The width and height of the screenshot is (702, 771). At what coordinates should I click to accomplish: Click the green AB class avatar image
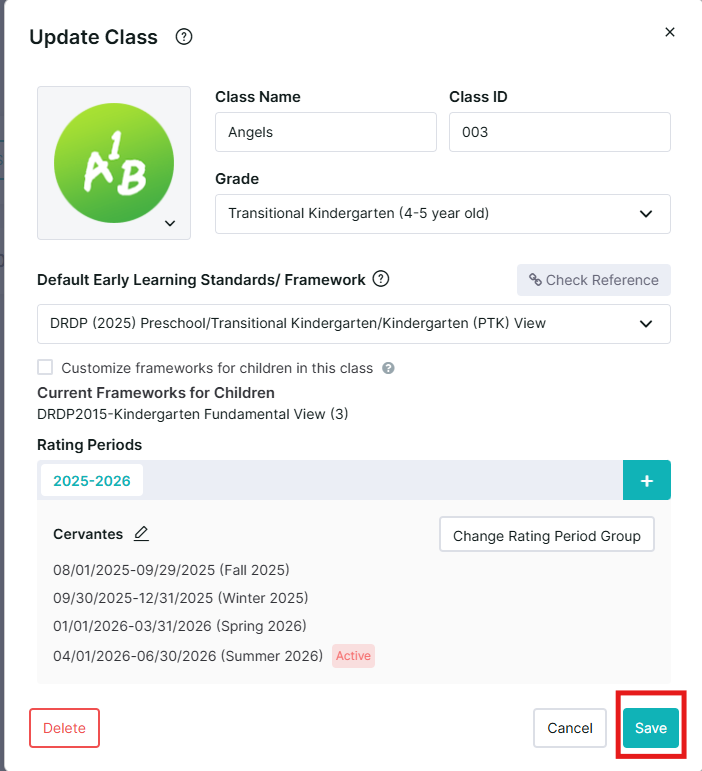tap(114, 163)
